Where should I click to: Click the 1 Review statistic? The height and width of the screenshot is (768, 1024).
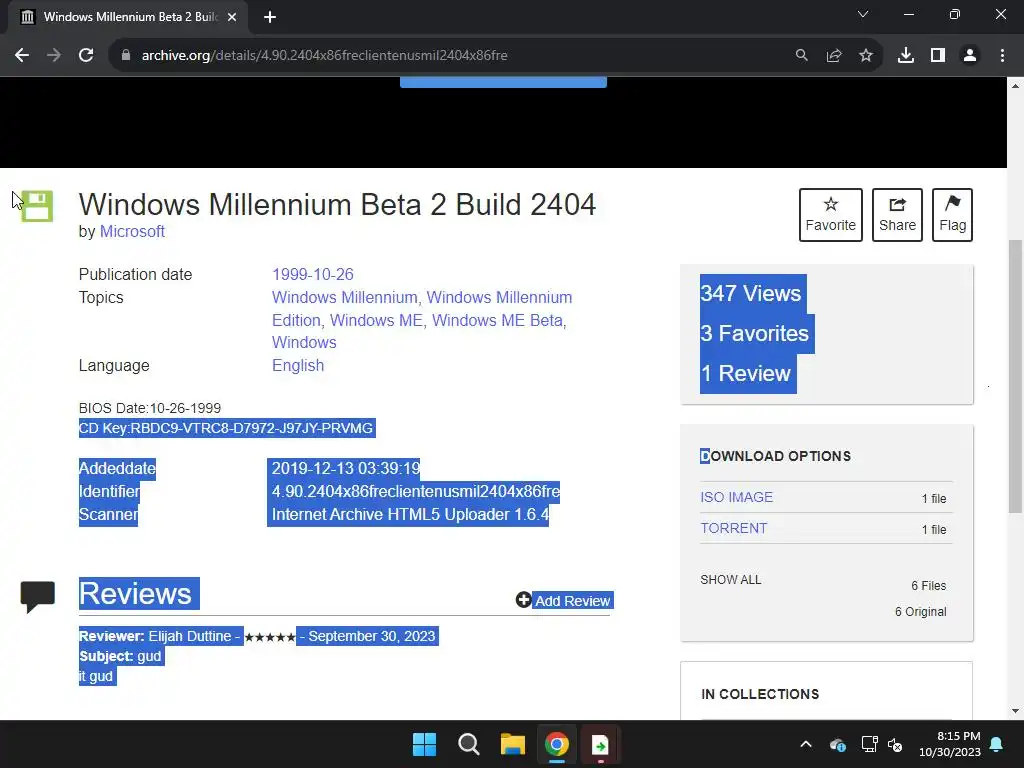coord(746,374)
